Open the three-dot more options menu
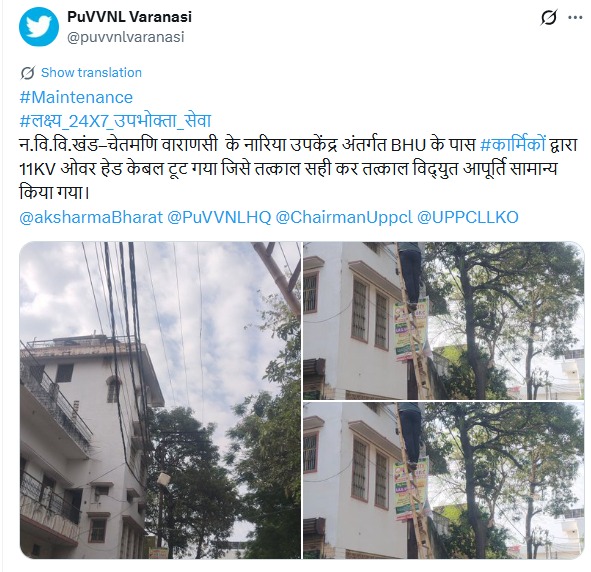This screenshot has height=572, width=591. coord(575,17)
